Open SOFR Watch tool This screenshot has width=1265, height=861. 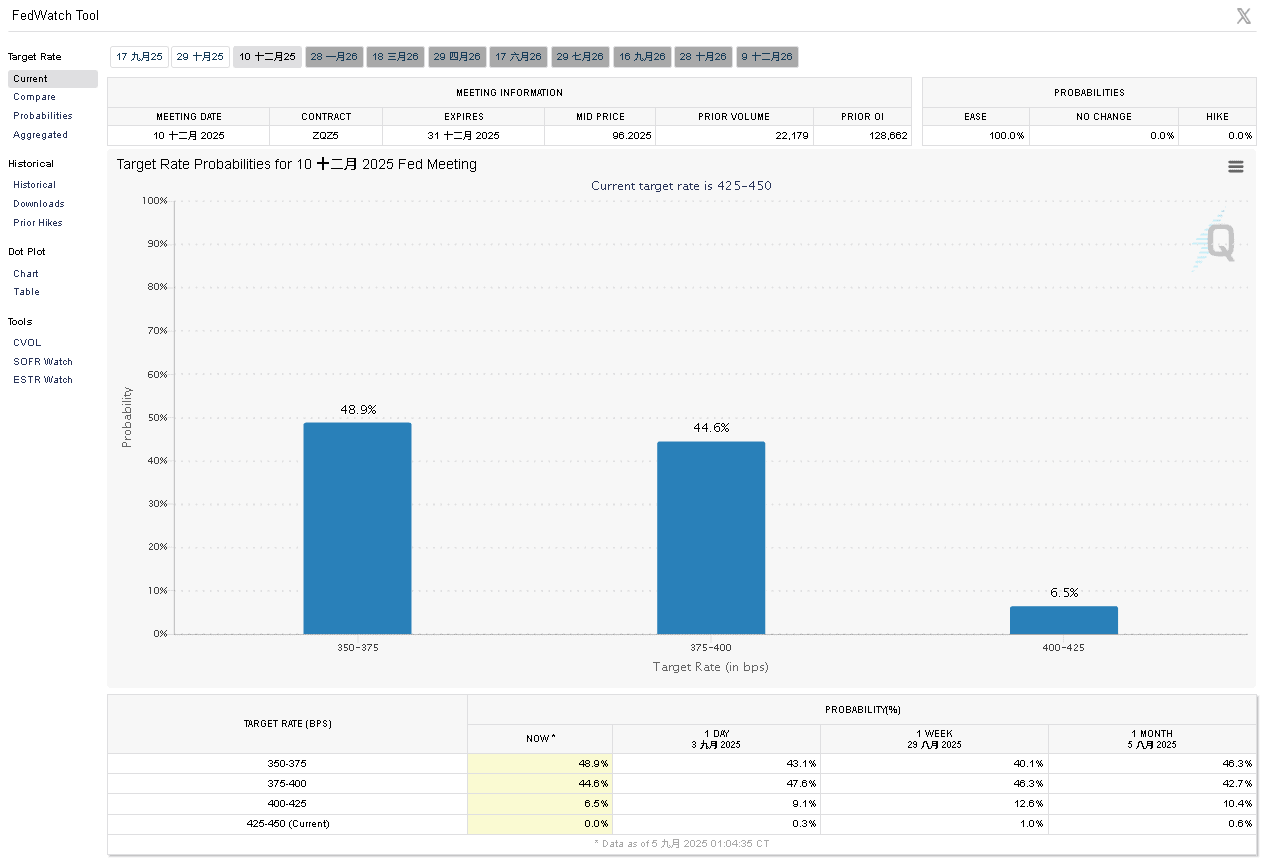[x=42, y=362]
